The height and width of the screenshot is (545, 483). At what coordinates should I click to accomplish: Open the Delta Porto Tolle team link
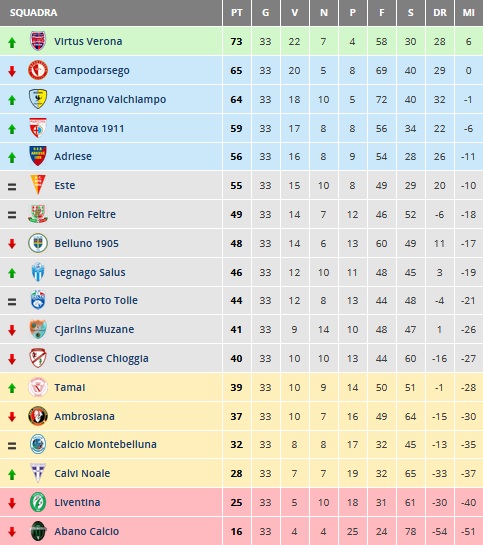click(x=96, y=300)
